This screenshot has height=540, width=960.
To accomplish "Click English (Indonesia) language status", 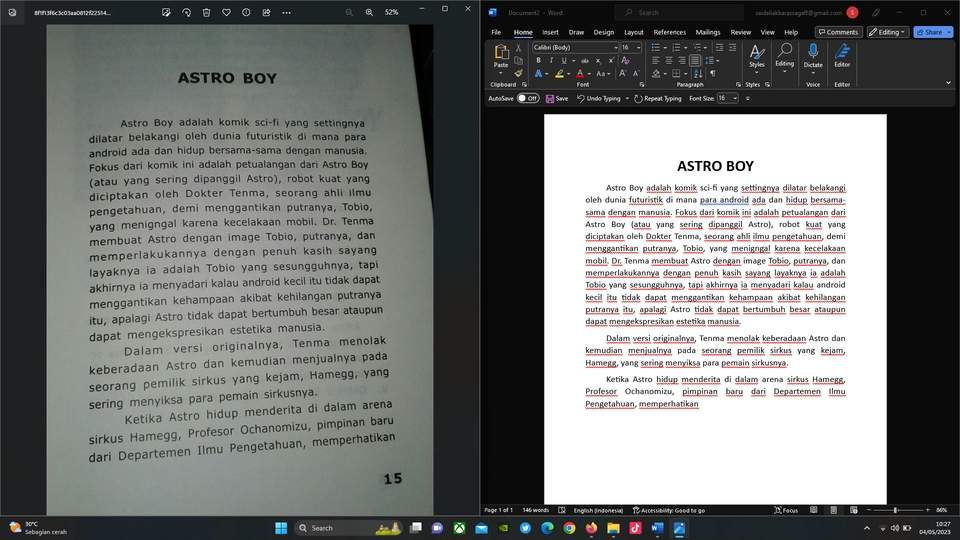I will [598, 510].
